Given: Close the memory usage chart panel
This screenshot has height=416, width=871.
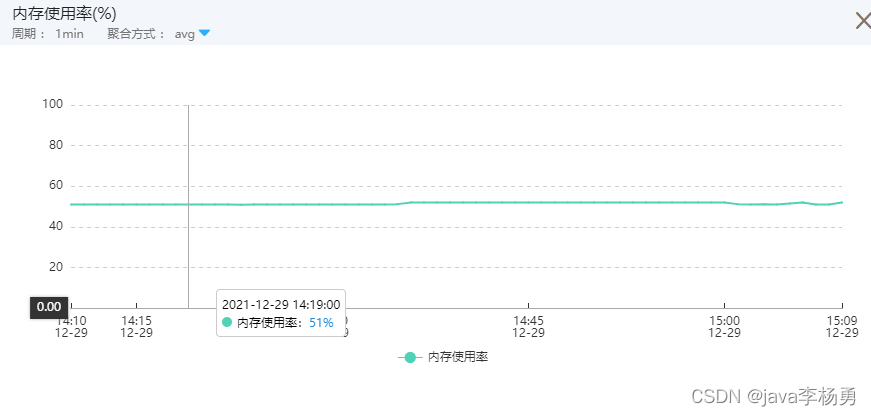Looking at the screenshot, I should (861, 20).
